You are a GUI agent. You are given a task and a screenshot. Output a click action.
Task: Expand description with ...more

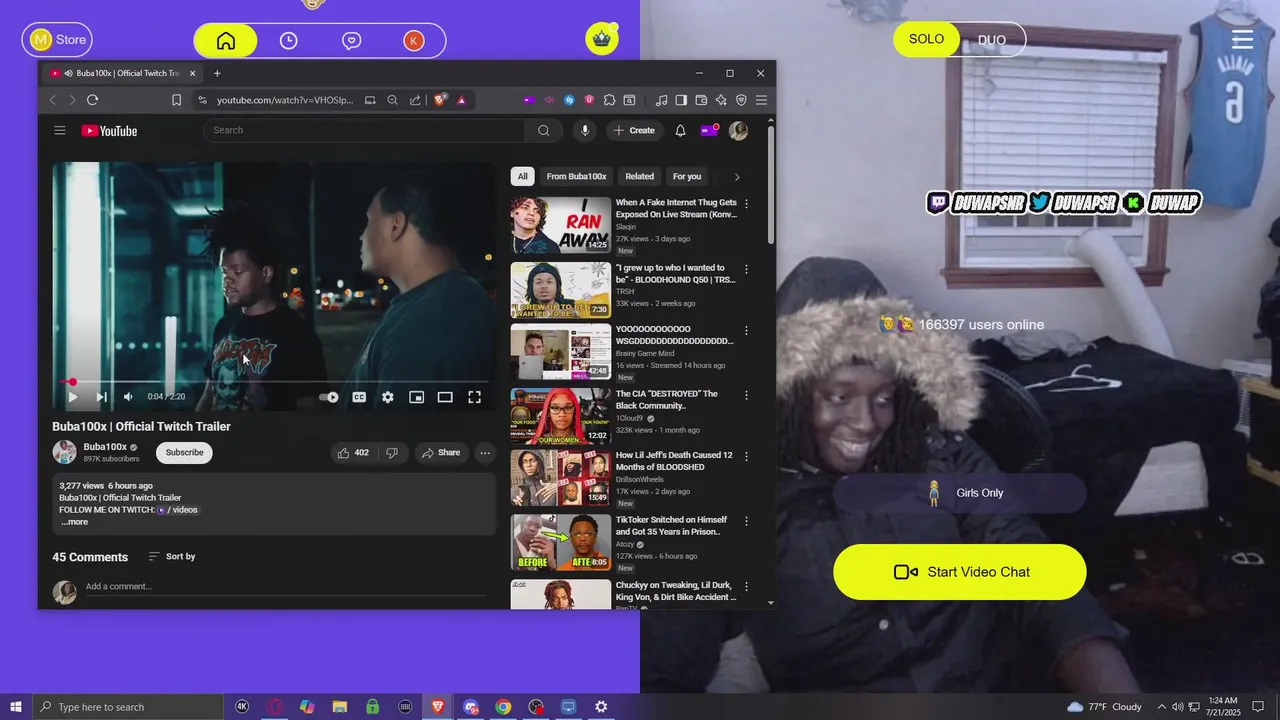(74, 522)
